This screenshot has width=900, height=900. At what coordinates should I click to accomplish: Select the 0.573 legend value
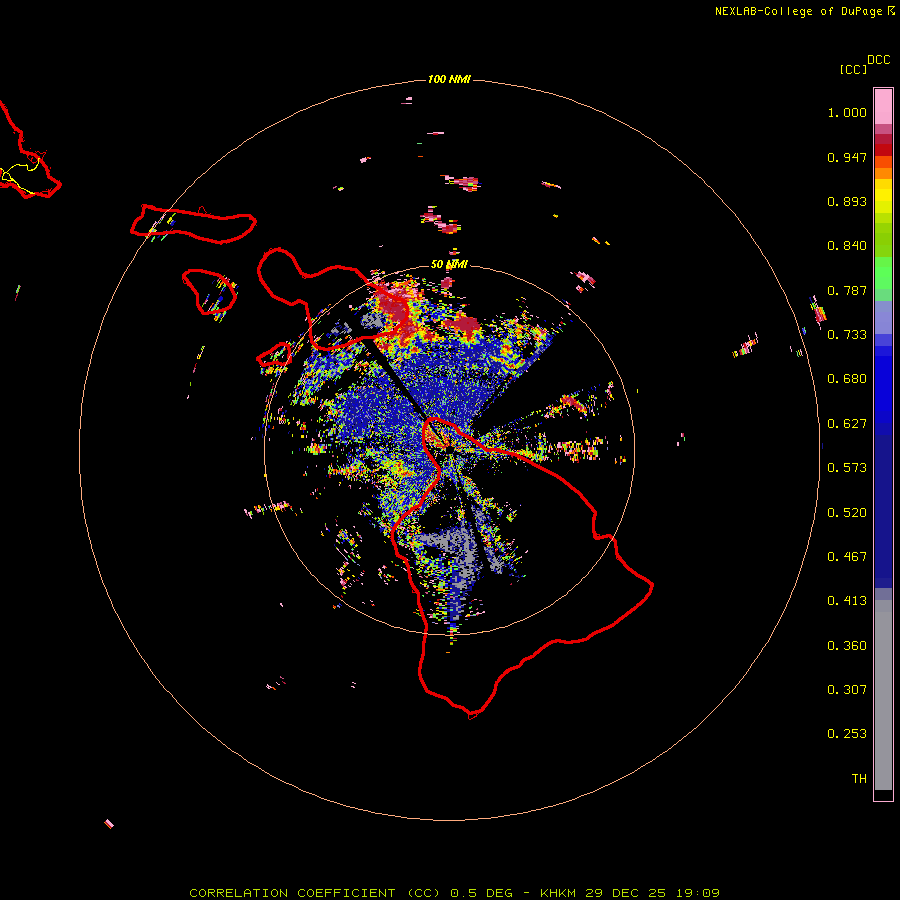pyautogui.click(x=847, y=468)
